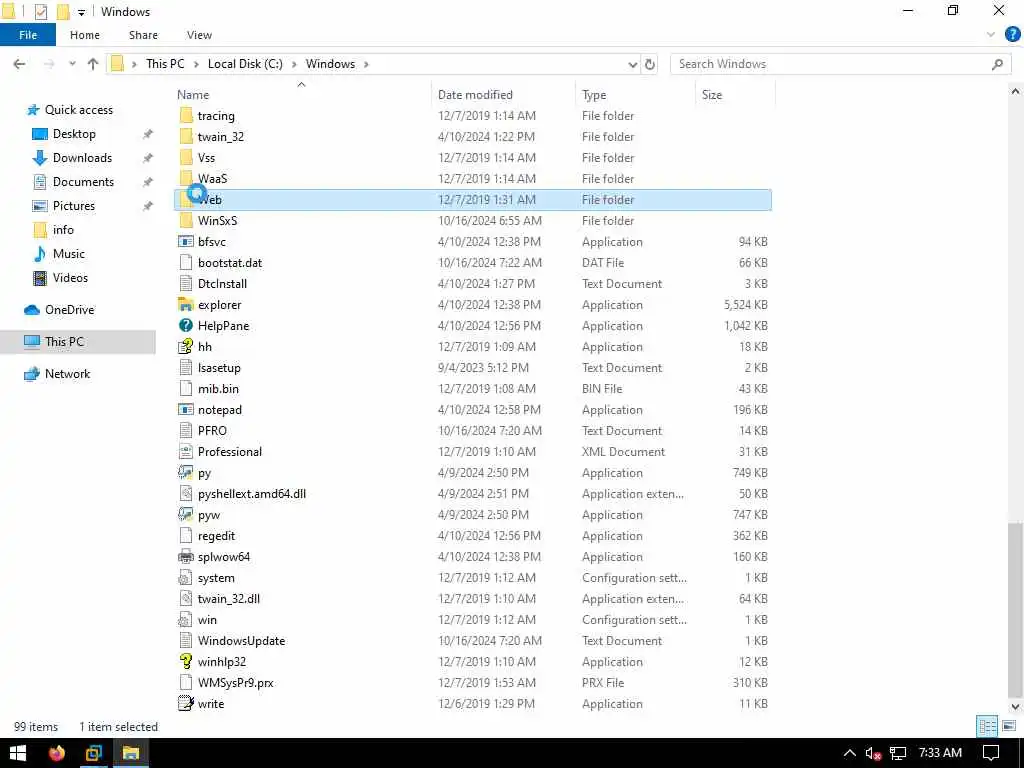This screenshot has width=1024, height=768.
Task: Click the muted volume tray icon
Action: click(873, 754)
